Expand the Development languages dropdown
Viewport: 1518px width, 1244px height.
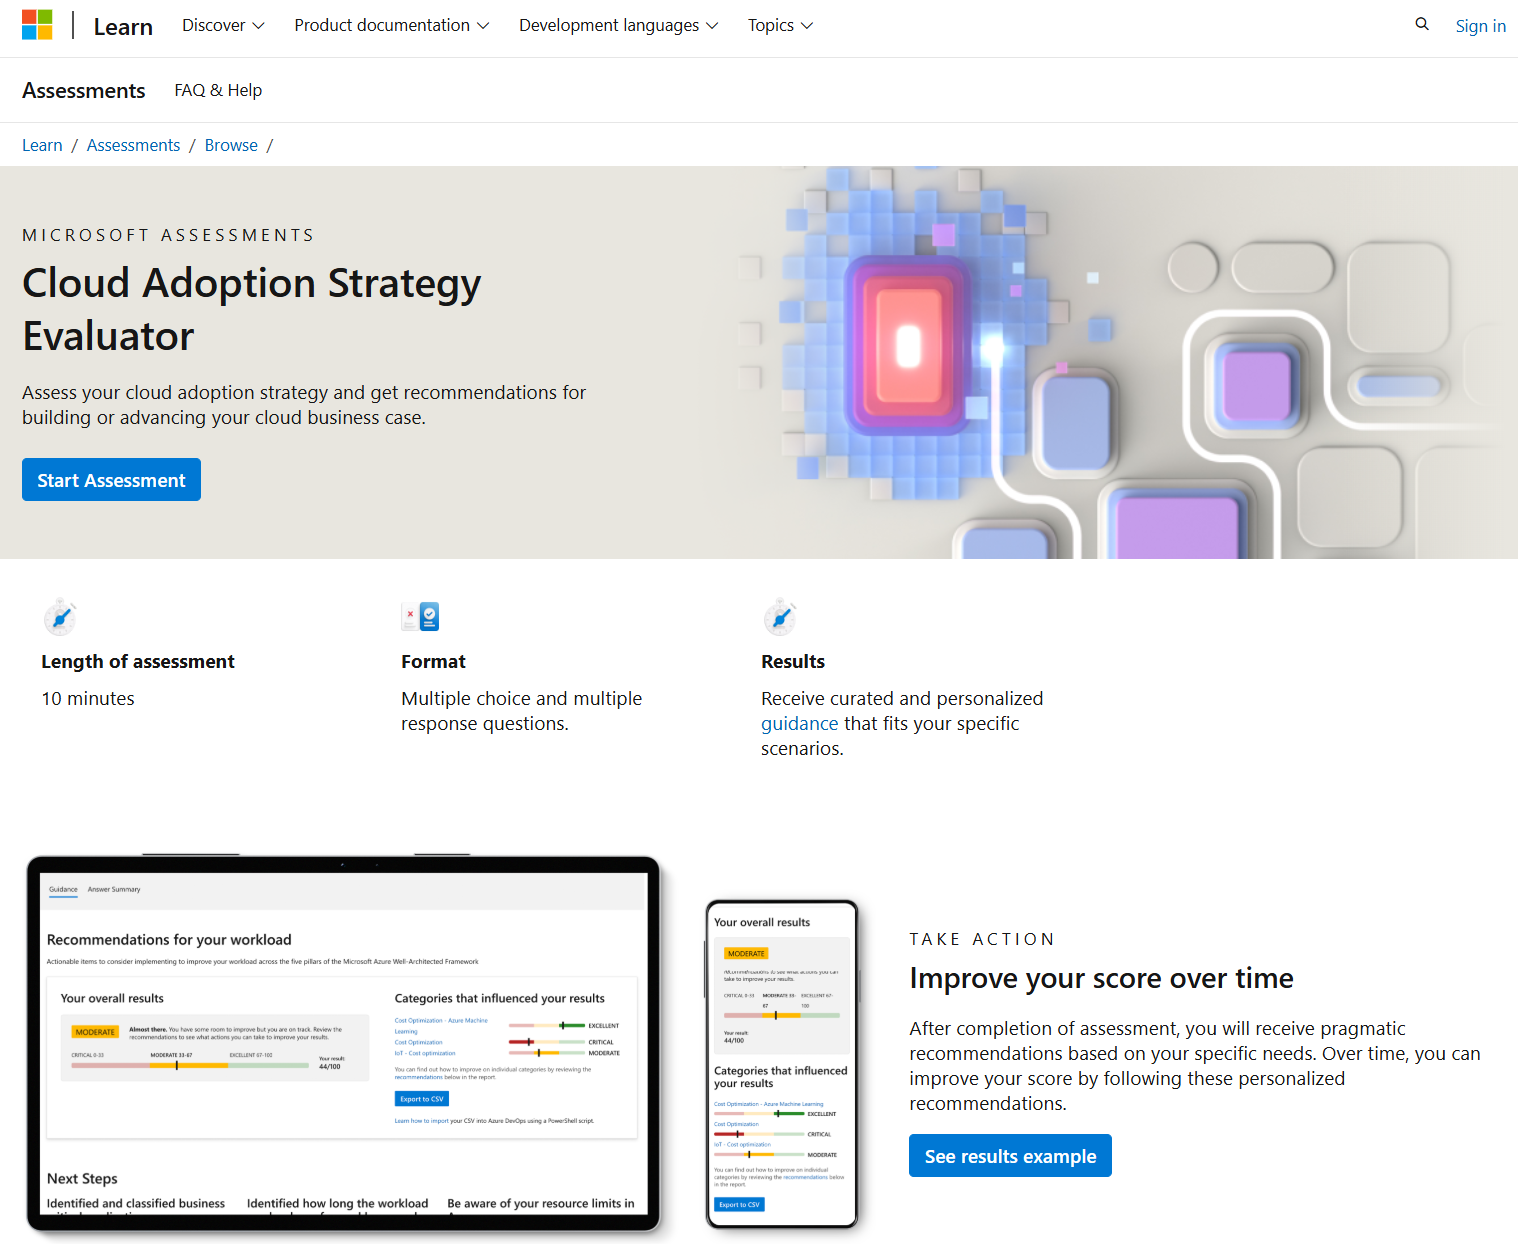(617, 25)
